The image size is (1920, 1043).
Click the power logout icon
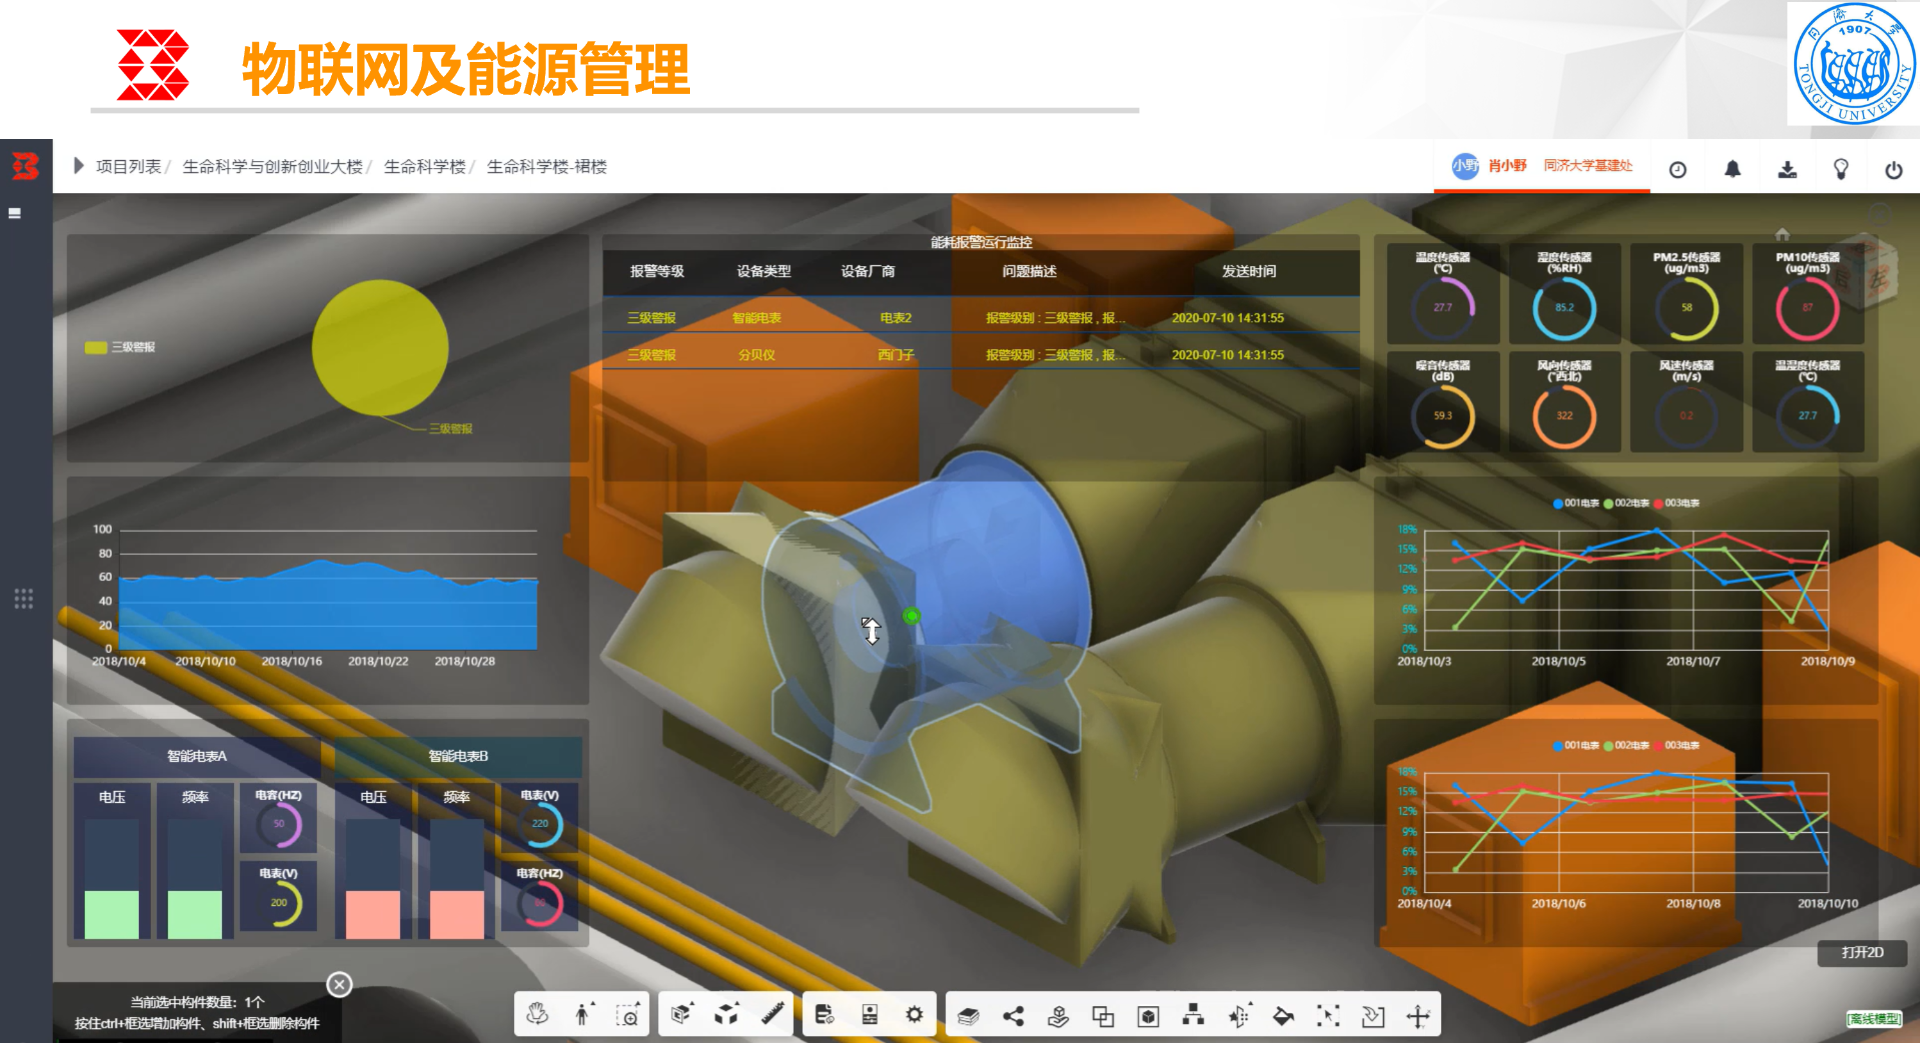[x=1893, y=169]
